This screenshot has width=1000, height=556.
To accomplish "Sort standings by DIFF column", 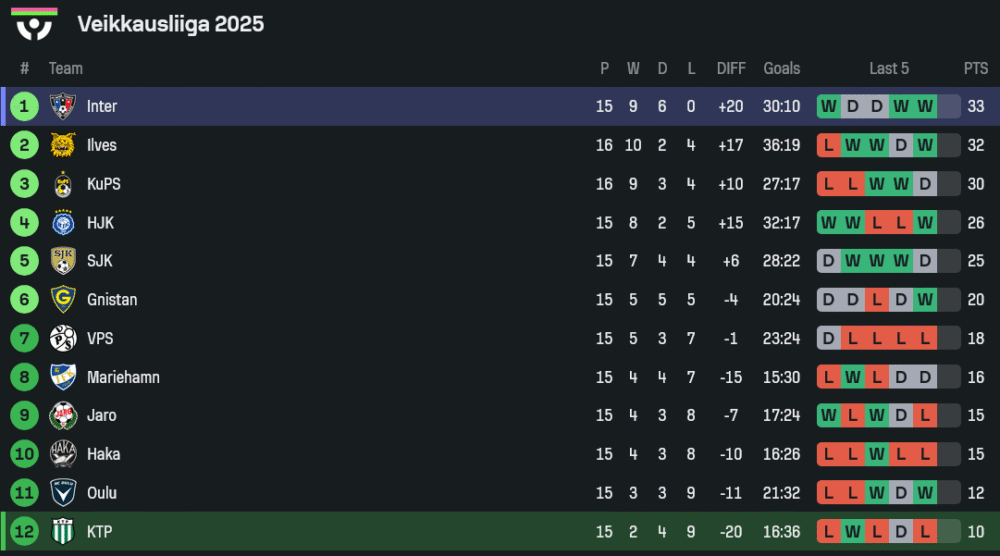I will pyautogui.click(x=731, y=69).
